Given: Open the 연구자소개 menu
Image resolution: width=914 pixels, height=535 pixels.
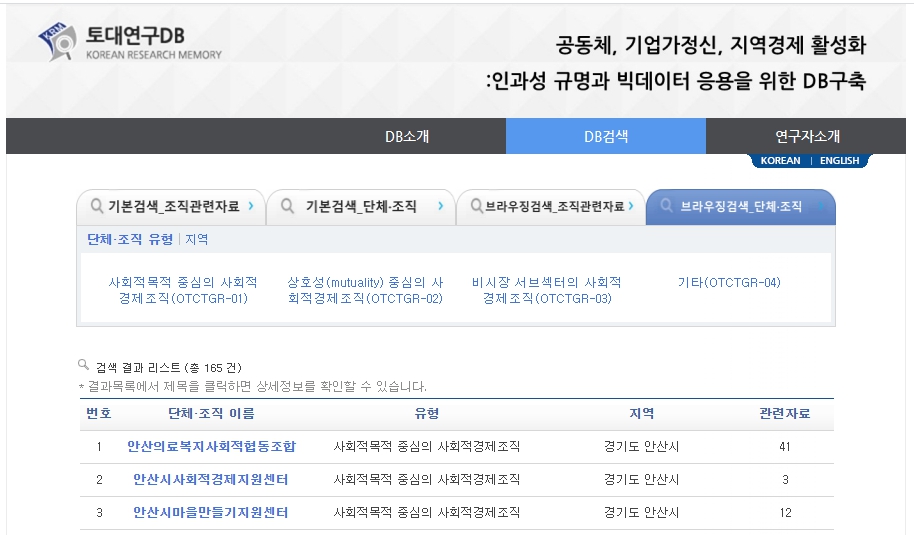Looking at the screenshot, I should (807, 136).
